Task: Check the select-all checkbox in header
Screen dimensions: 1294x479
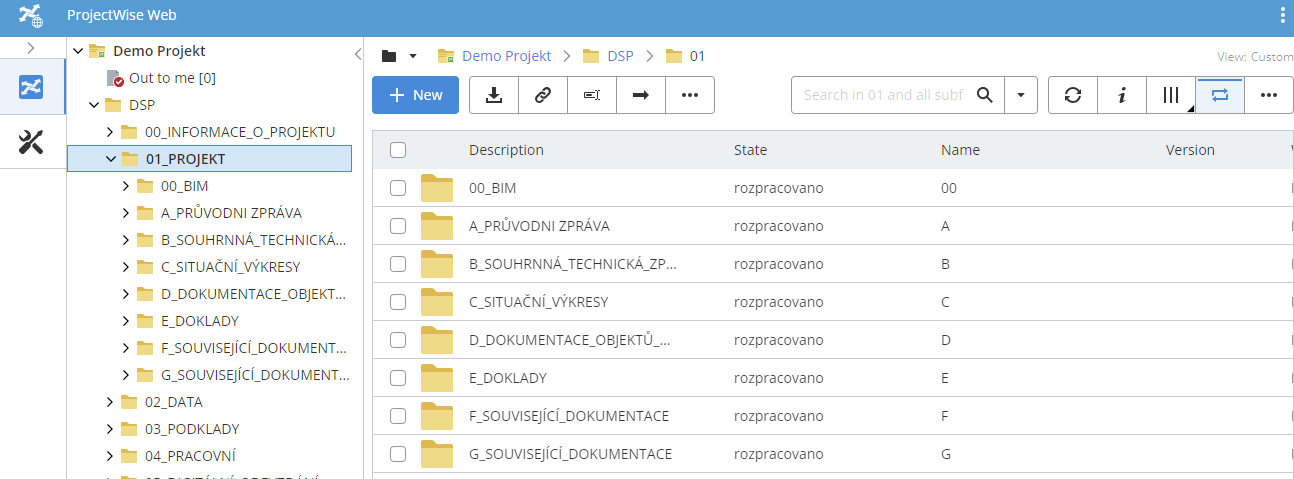Action: [x=398, y=150]
